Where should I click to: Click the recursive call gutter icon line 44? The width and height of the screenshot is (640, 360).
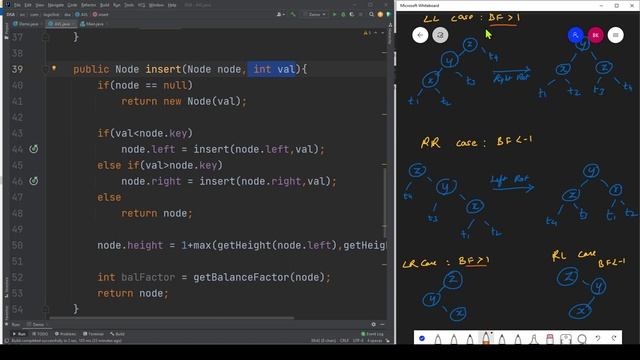(34, 149)
